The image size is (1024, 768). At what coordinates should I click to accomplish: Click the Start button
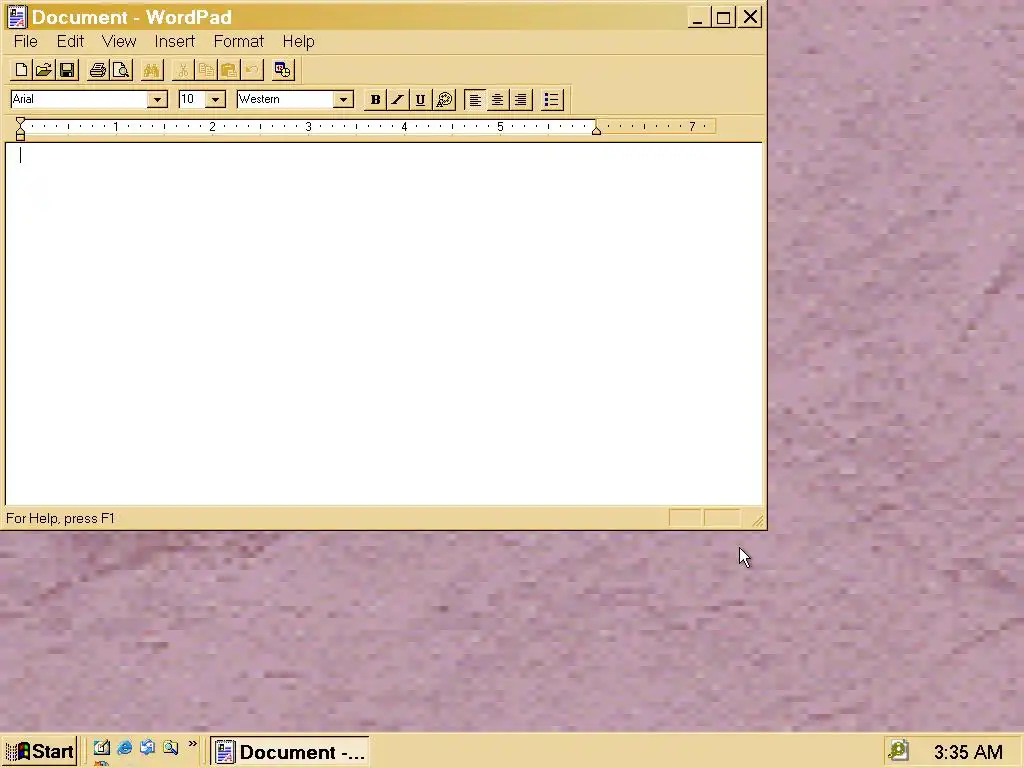tap(40, 752)
